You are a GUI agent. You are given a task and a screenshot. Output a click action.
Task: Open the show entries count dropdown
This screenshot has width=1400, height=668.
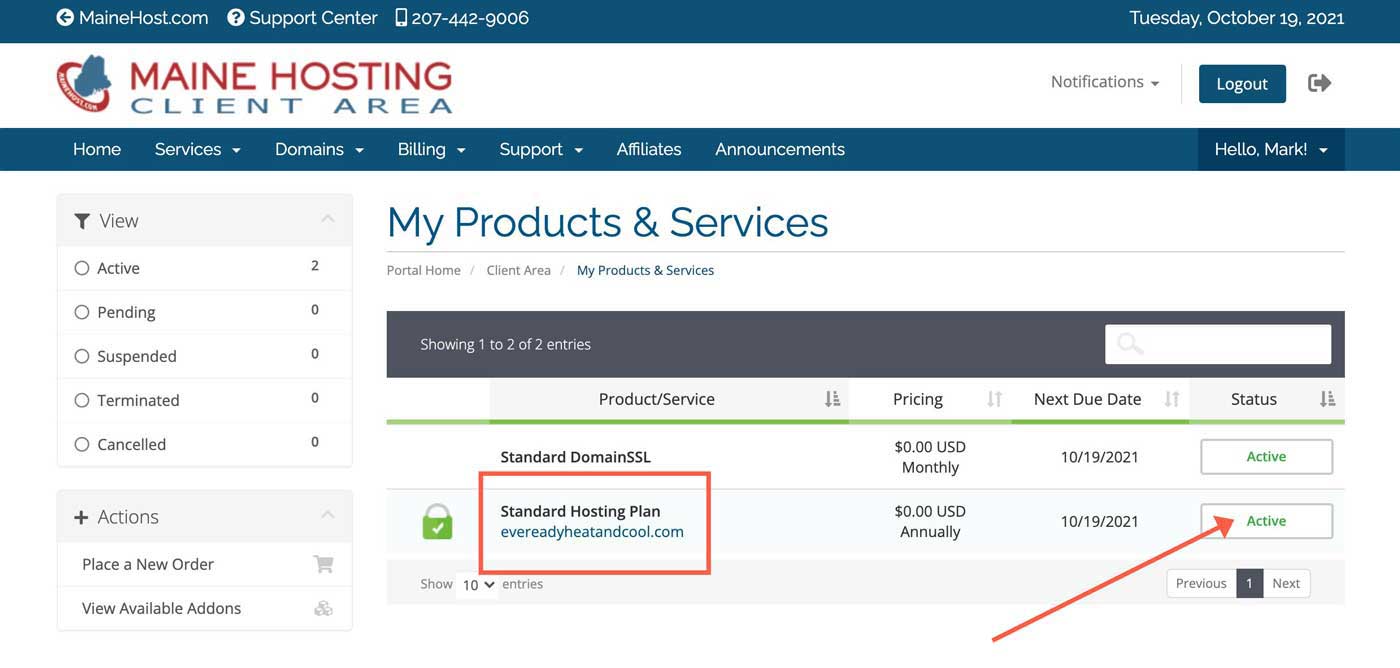[477, 585]
